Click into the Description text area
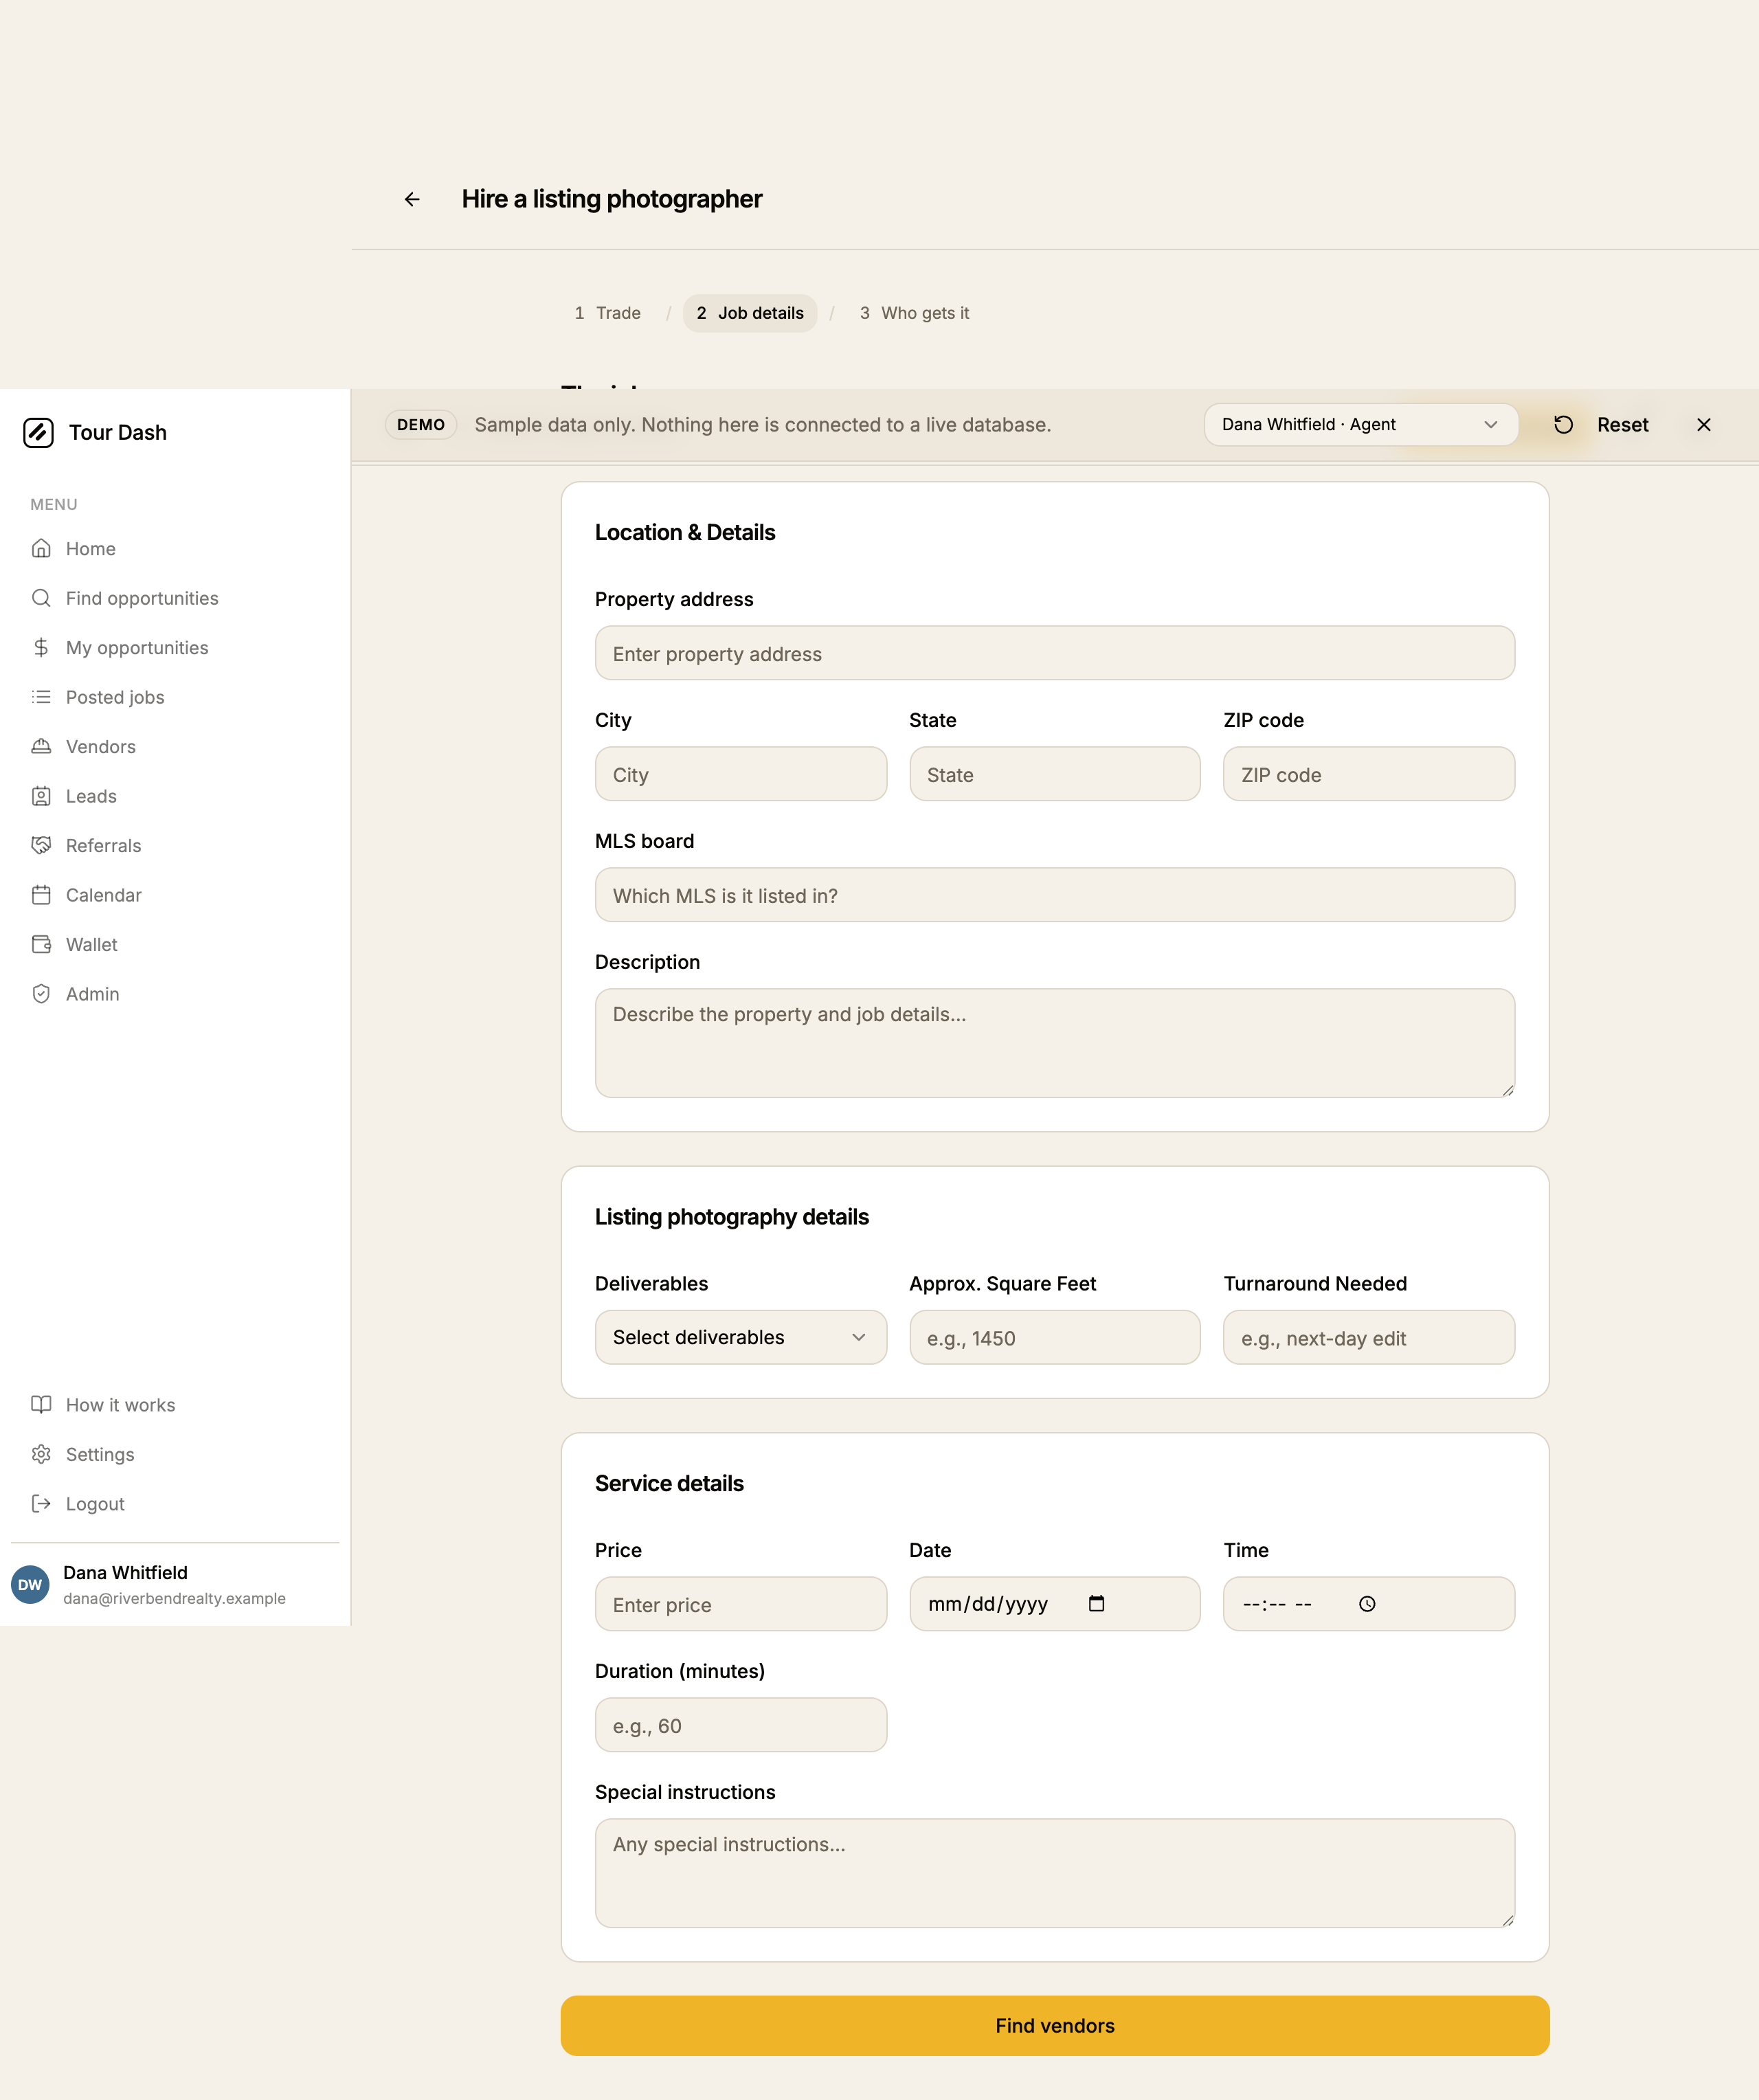The height and width of the screenshot is (2100, 1759). 1054,1043
